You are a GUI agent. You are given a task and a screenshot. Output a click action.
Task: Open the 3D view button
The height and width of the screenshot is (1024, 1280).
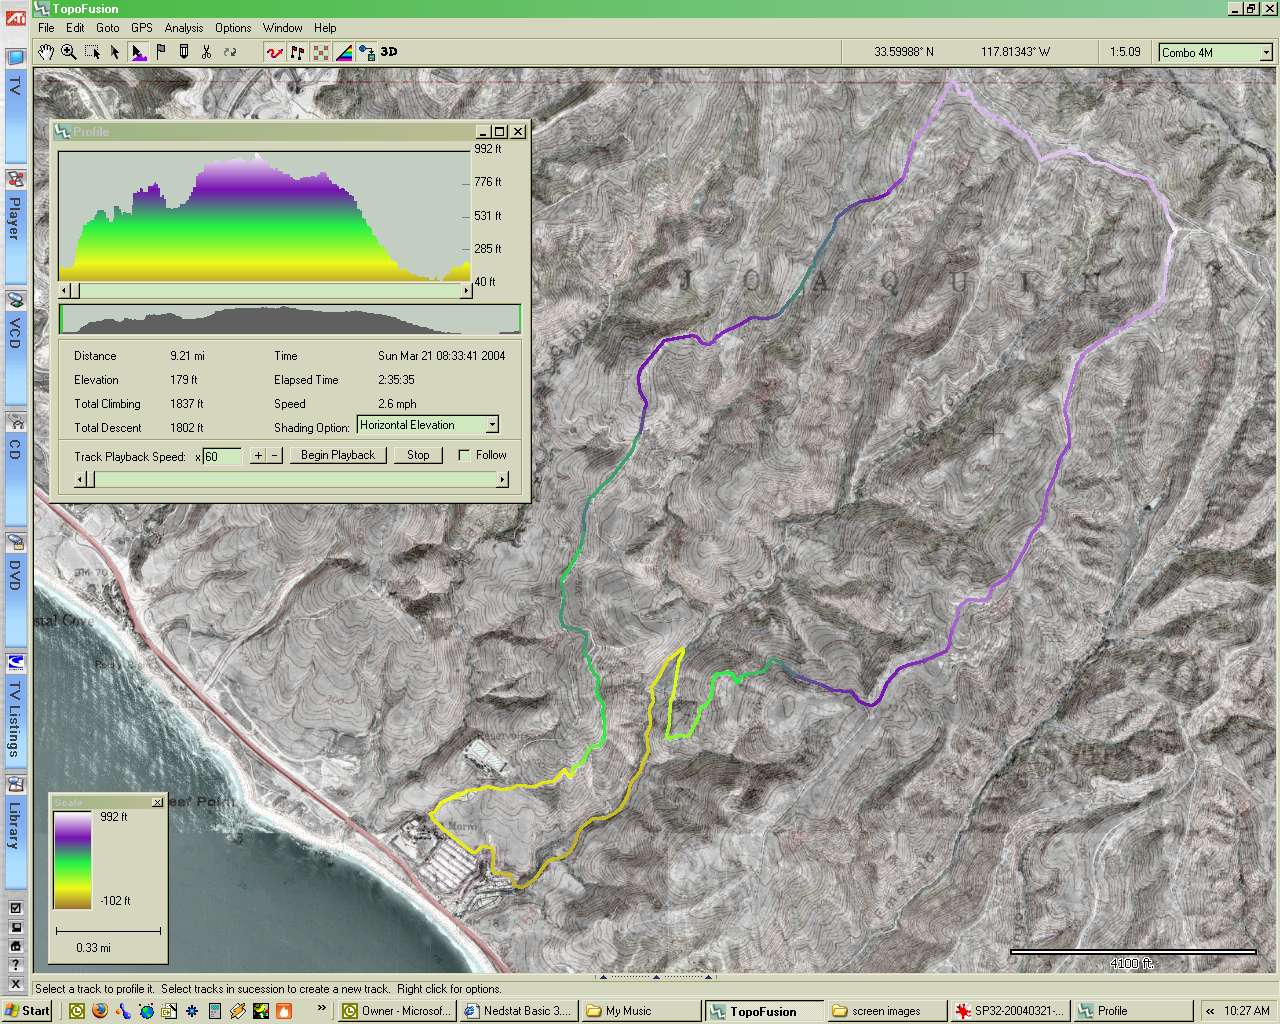point(389,52)
